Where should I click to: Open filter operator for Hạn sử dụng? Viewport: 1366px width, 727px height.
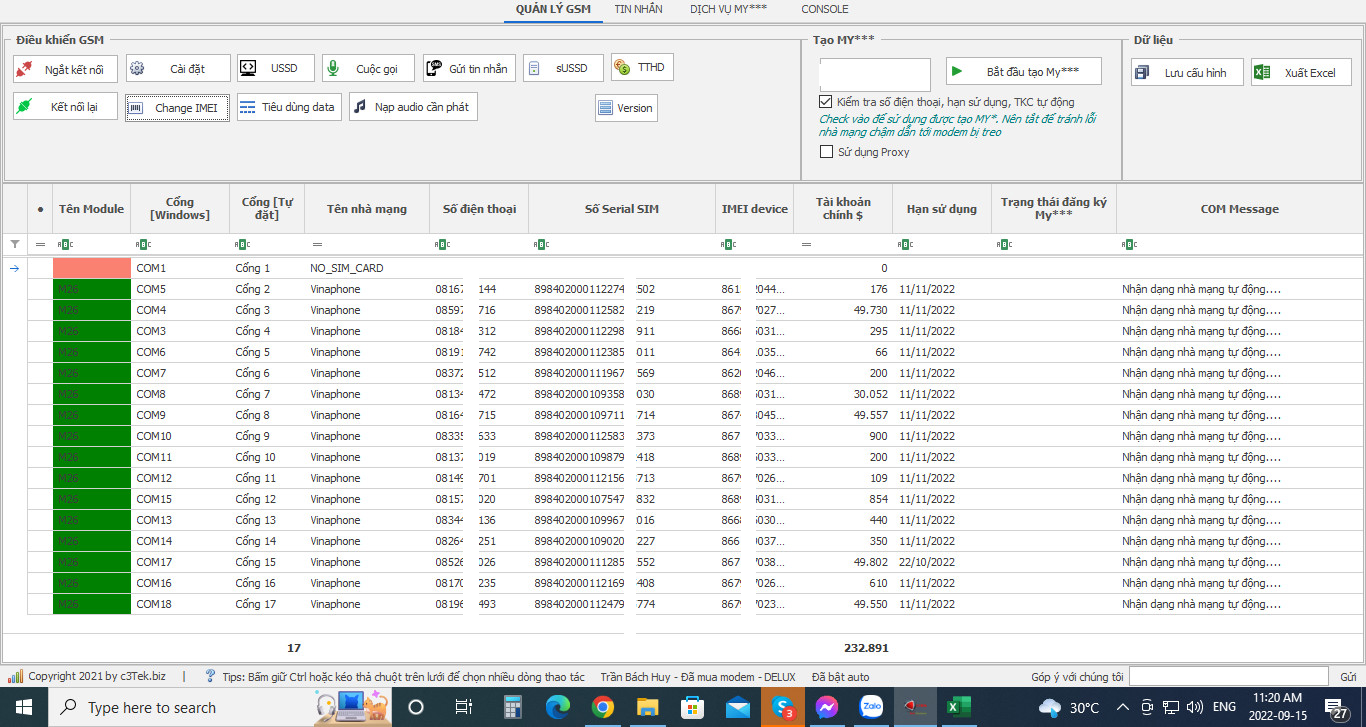[x=905, y=244]
